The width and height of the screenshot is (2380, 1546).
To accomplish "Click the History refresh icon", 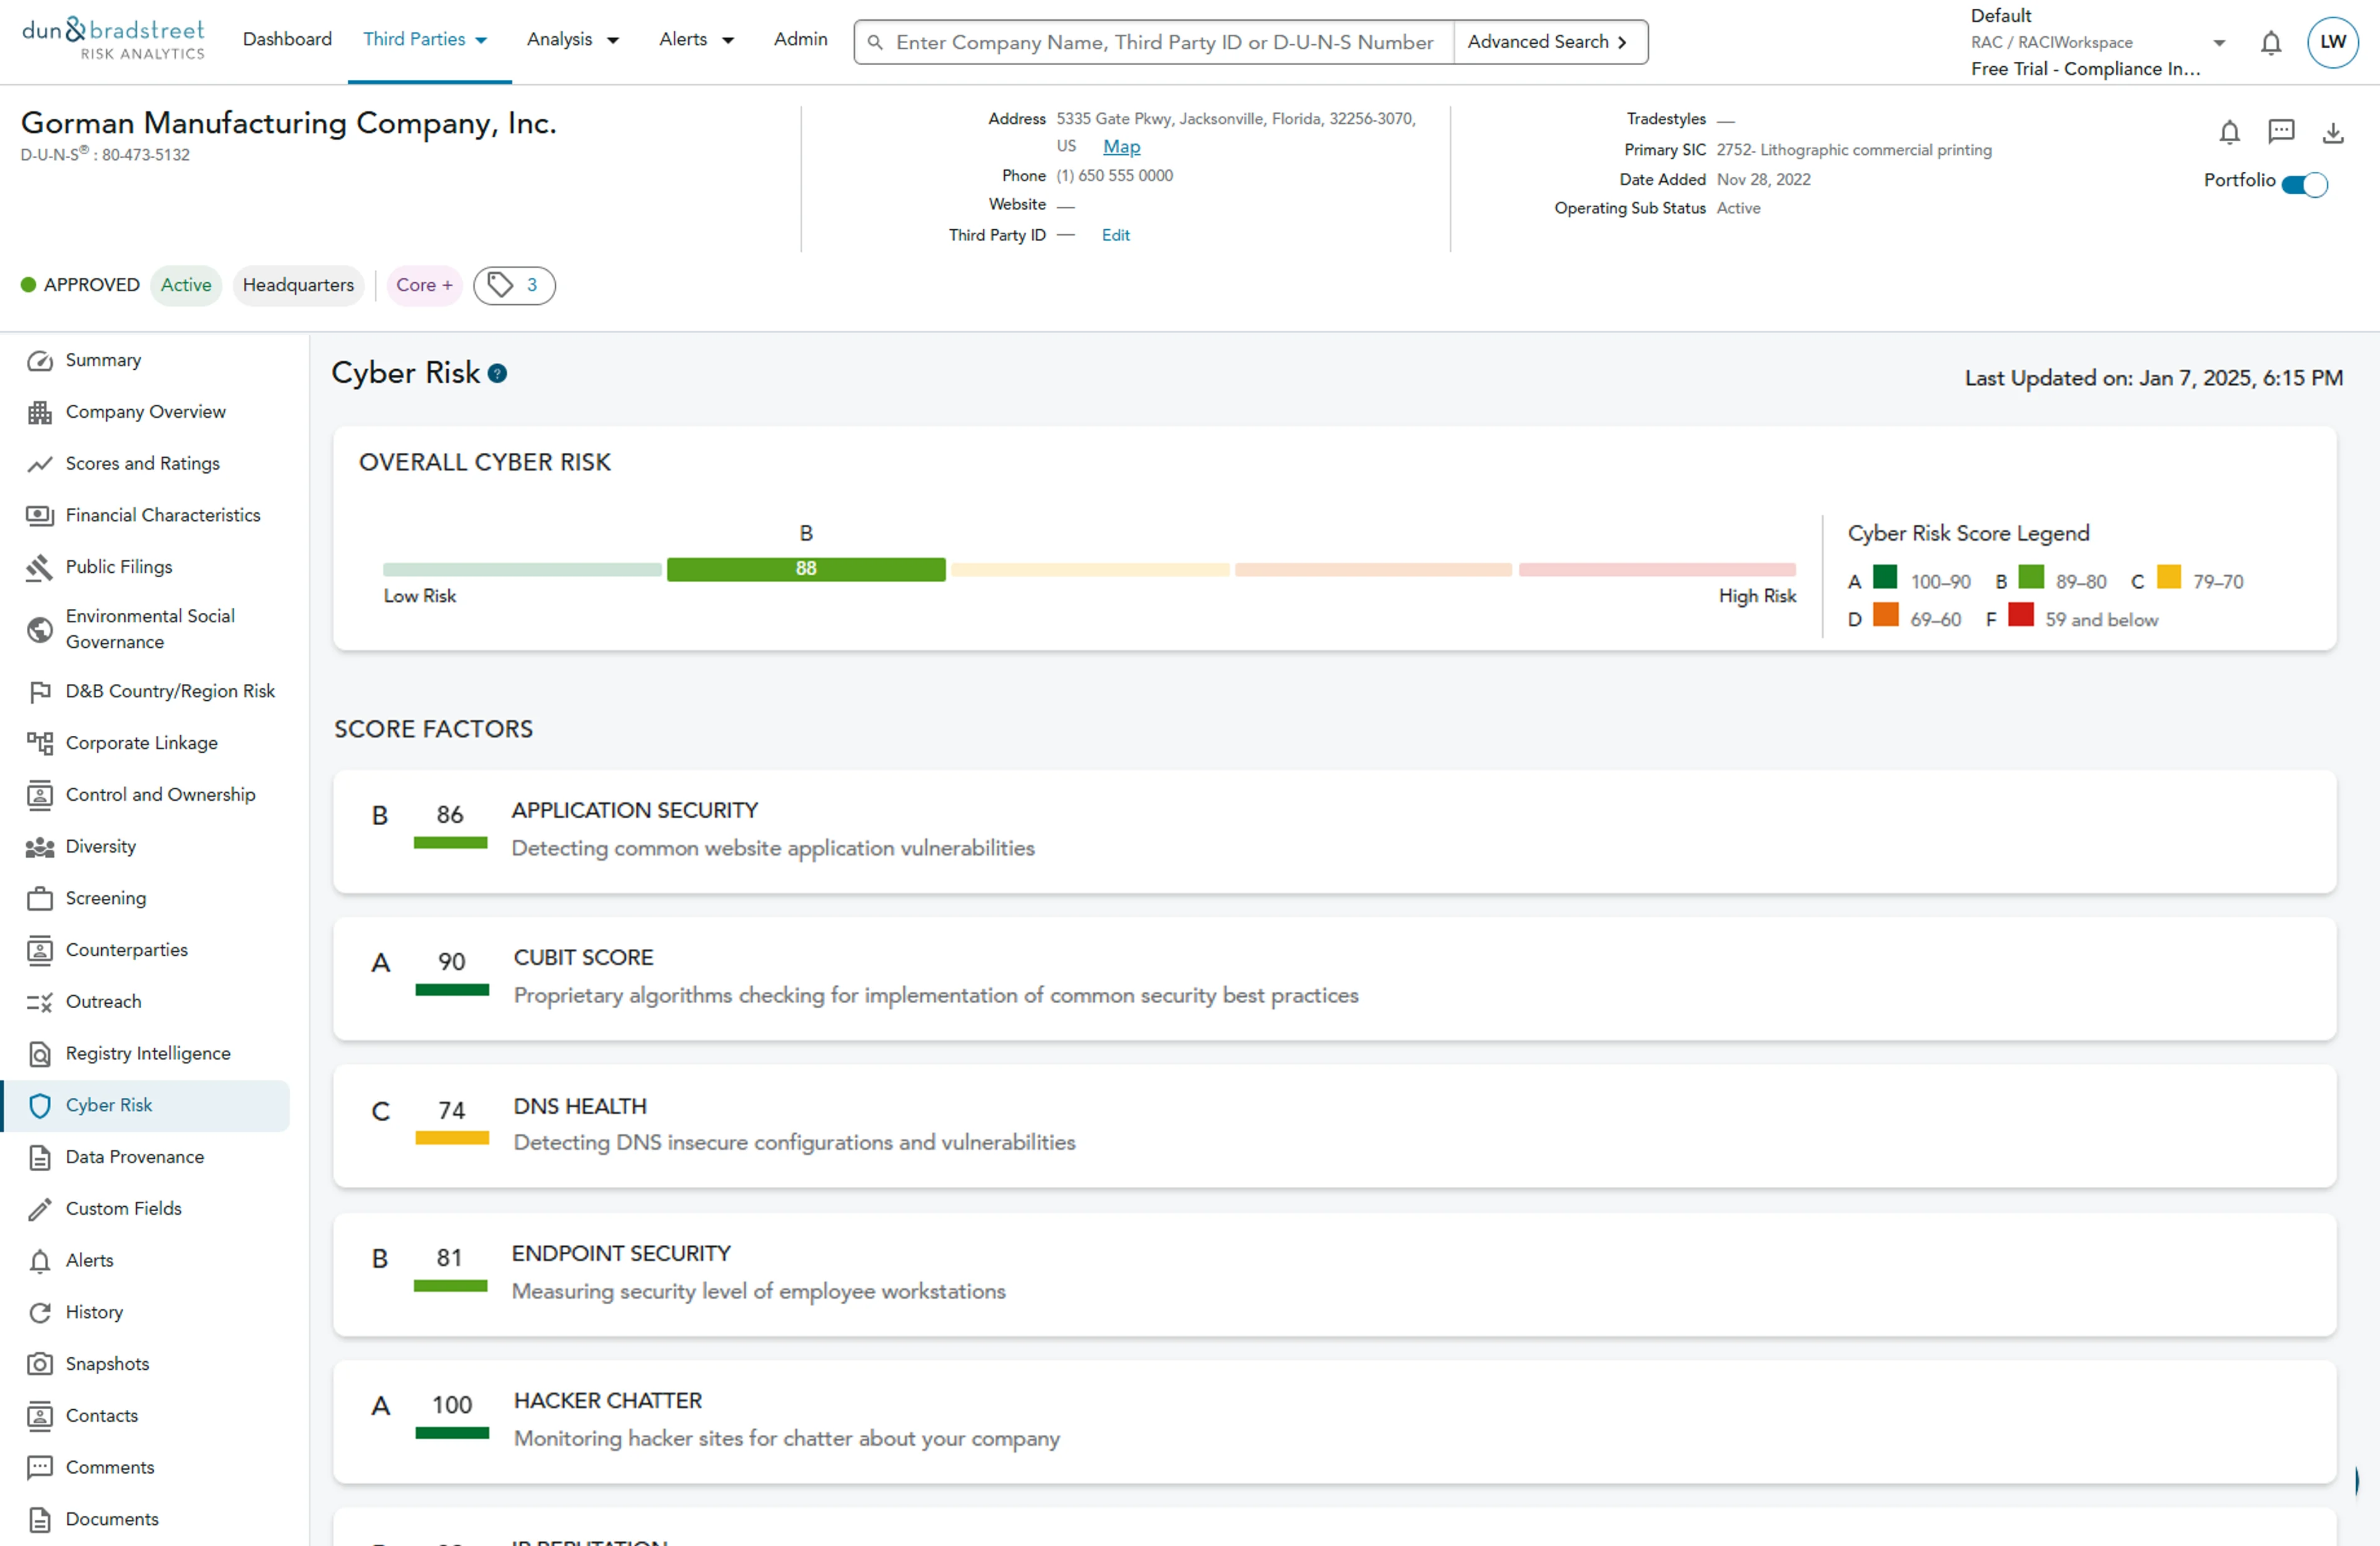I will [x=40, y=1313].
